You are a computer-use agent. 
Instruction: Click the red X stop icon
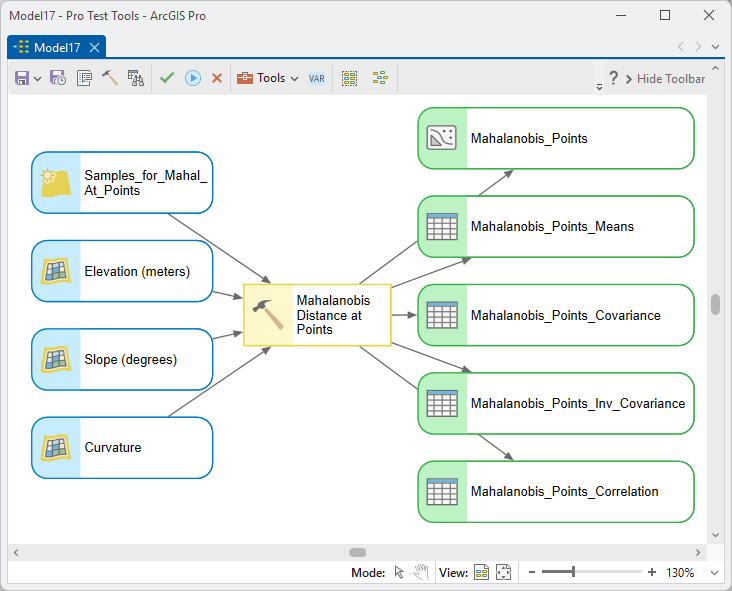(x=217, y=78)
